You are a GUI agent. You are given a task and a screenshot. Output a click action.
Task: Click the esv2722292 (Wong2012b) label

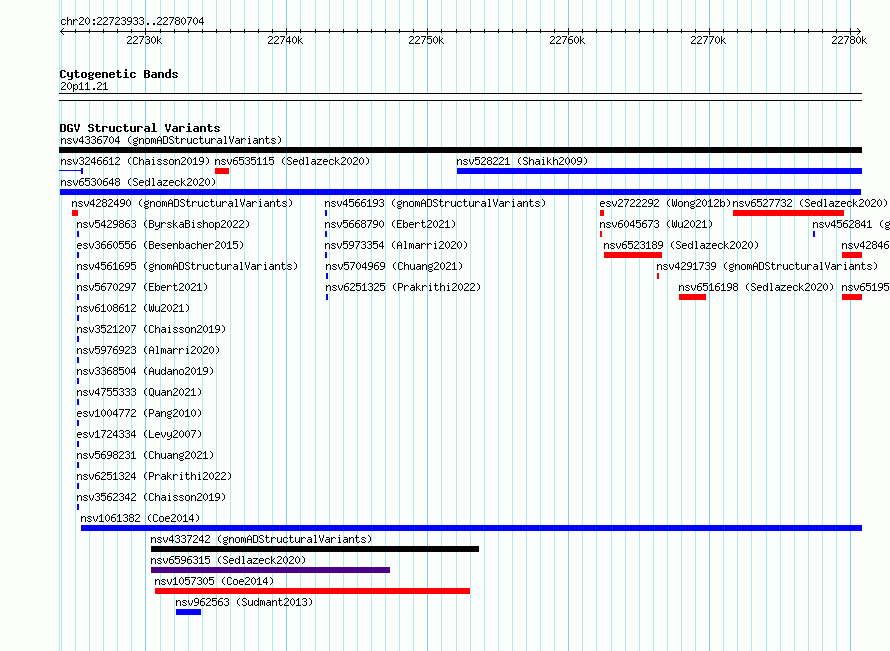[x=665, y=203]
